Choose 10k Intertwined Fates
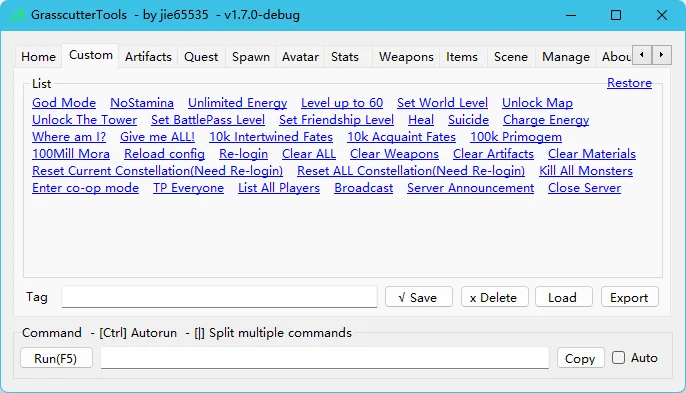 point(271,137)
